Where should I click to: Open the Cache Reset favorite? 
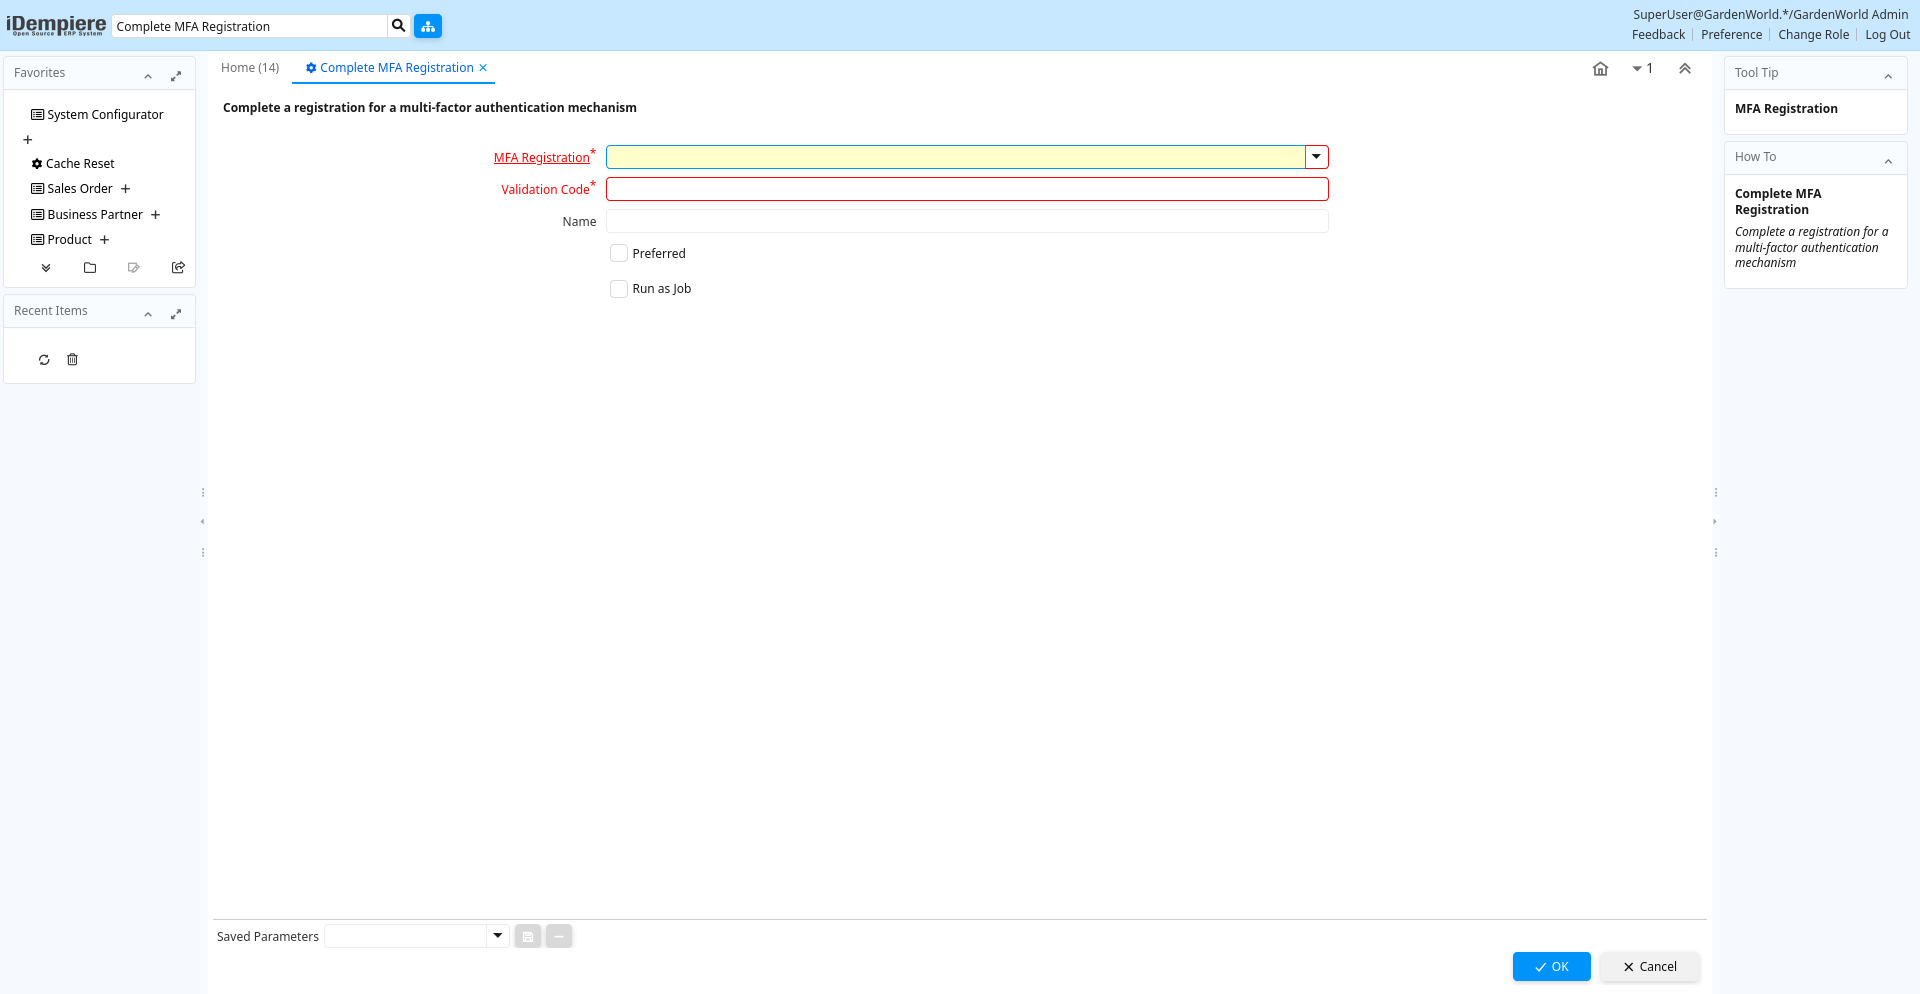click(x=80, y=164)
